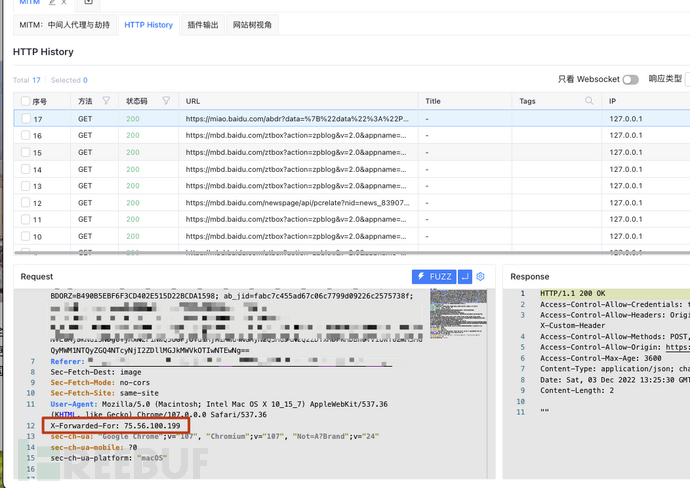Click the Sec-Fetch-Mode: no-cors line

100,382
